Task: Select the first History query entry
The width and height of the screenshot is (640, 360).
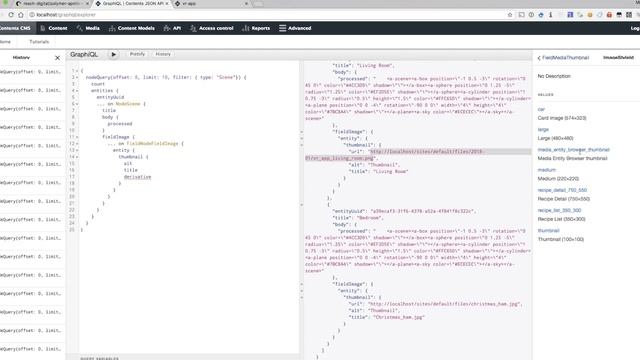Action: click(x=31, y=72)
